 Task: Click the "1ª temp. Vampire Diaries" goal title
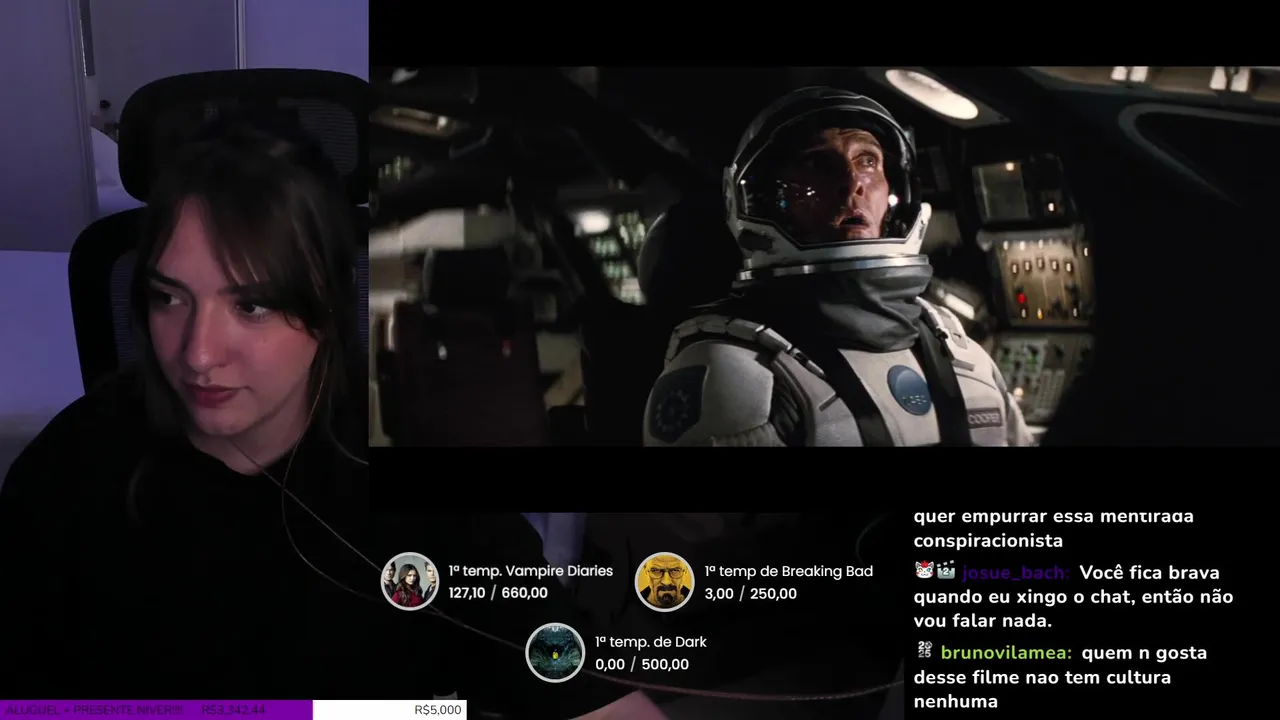(x=531, y=571)
